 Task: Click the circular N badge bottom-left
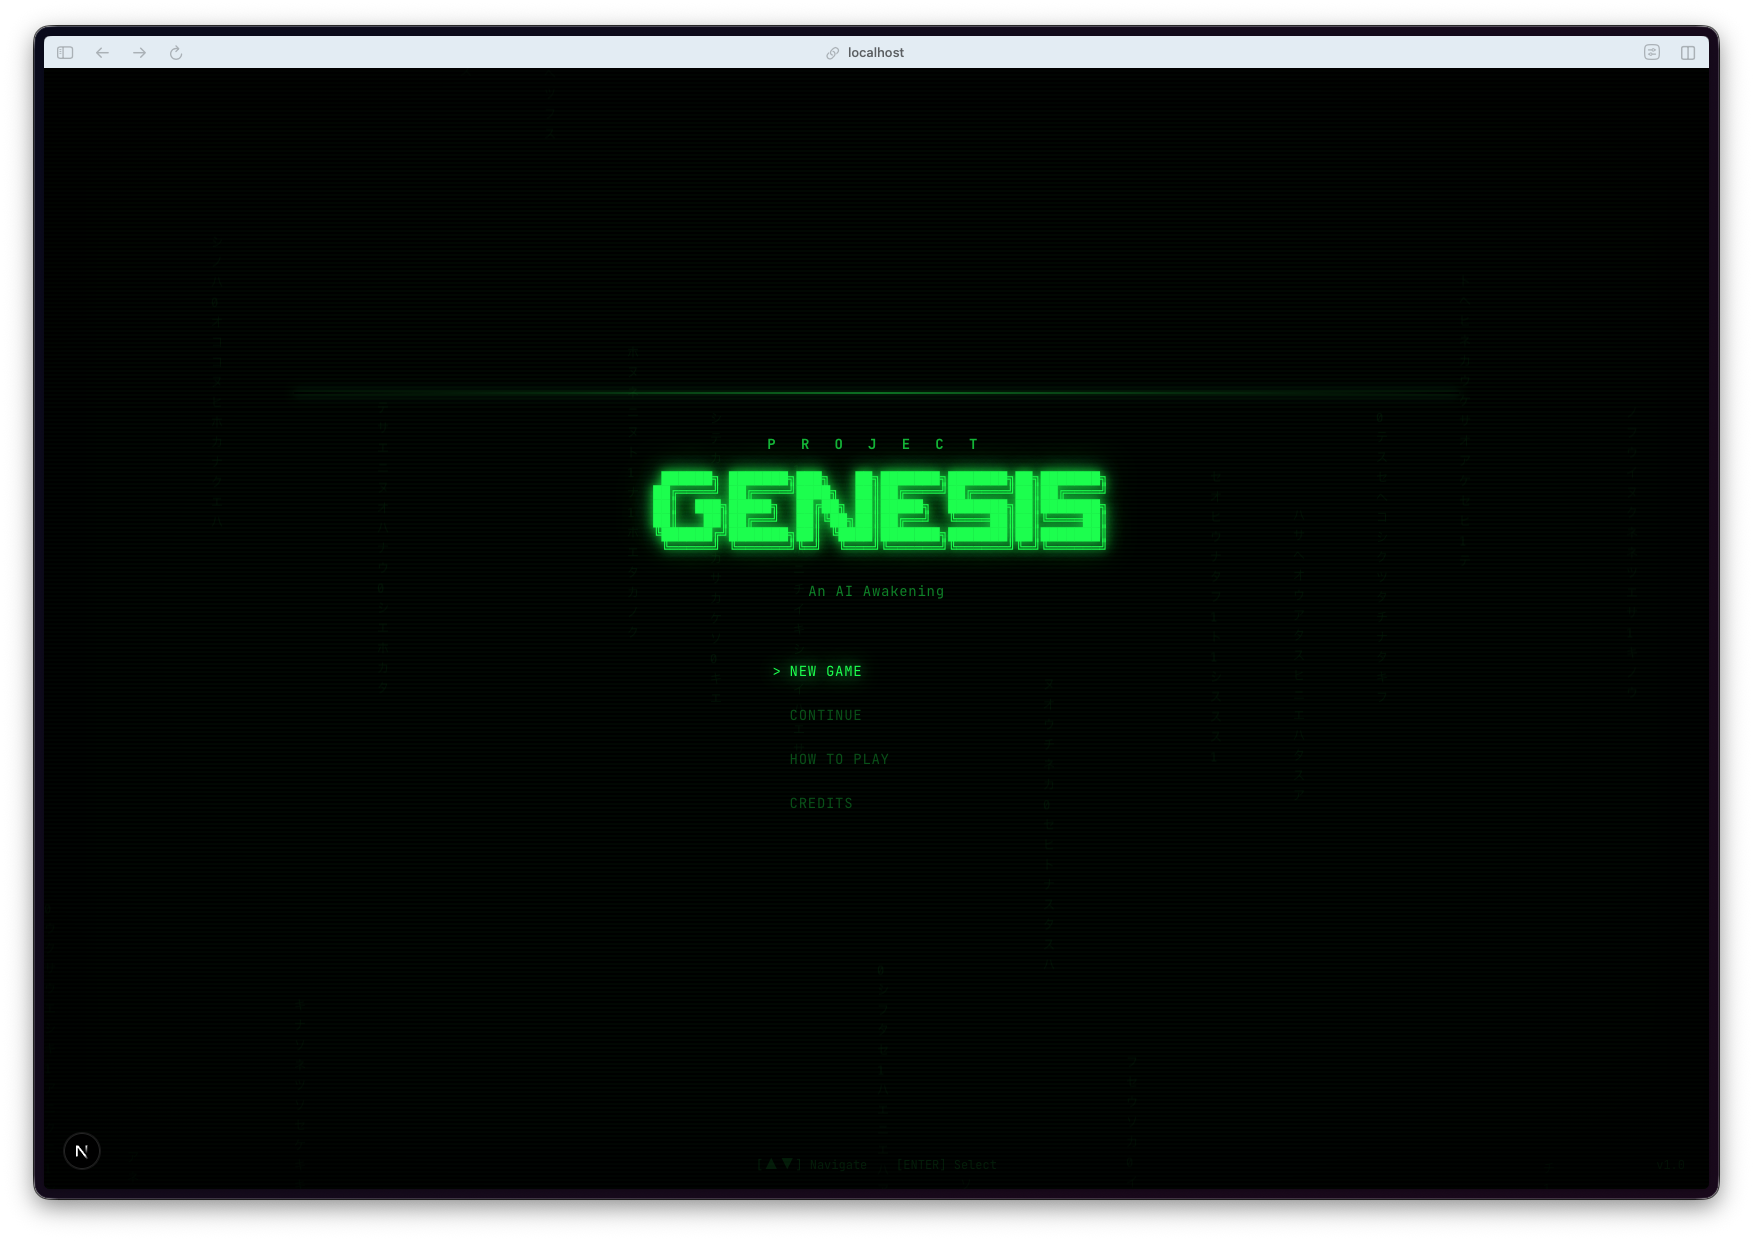81,1151
